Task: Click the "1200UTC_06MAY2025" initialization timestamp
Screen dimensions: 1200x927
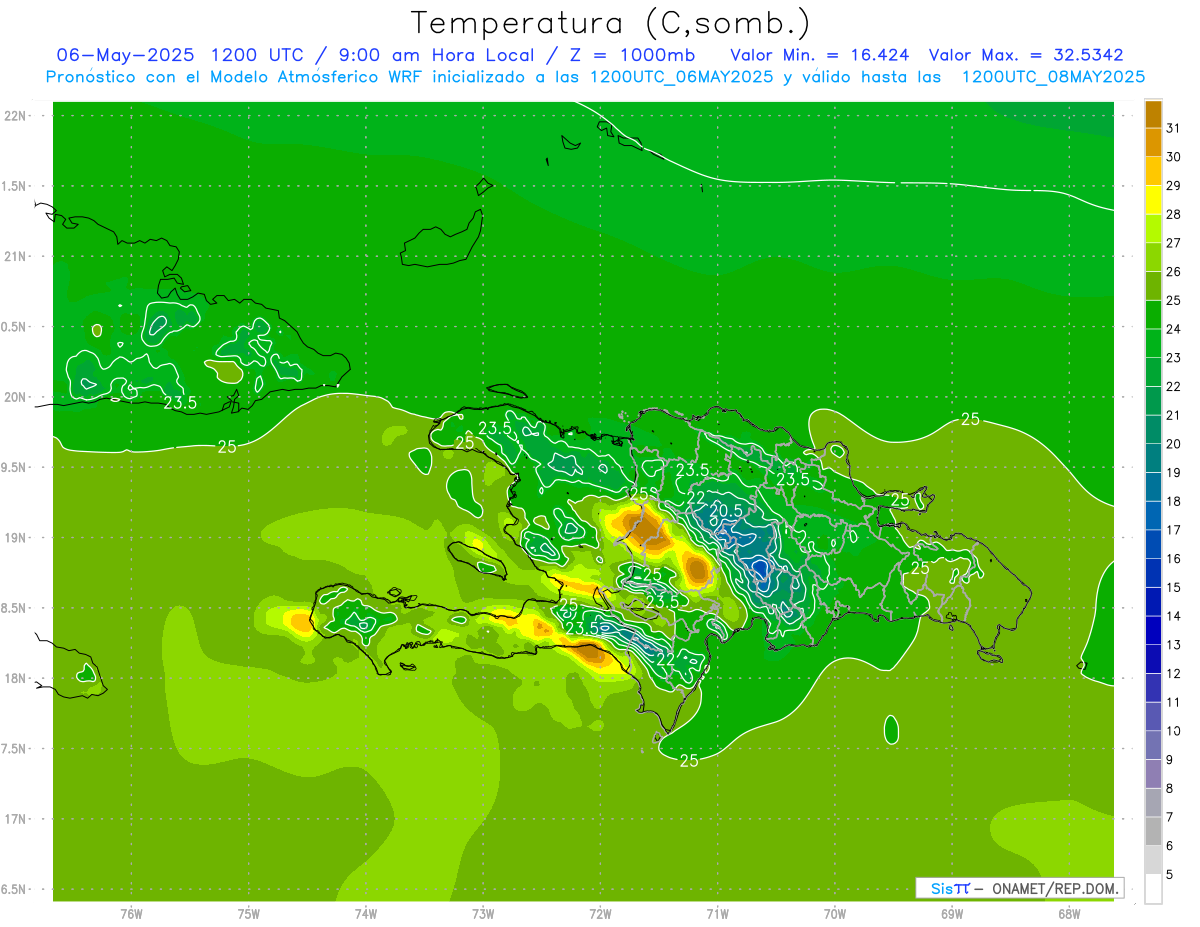Action: point(681,77)
